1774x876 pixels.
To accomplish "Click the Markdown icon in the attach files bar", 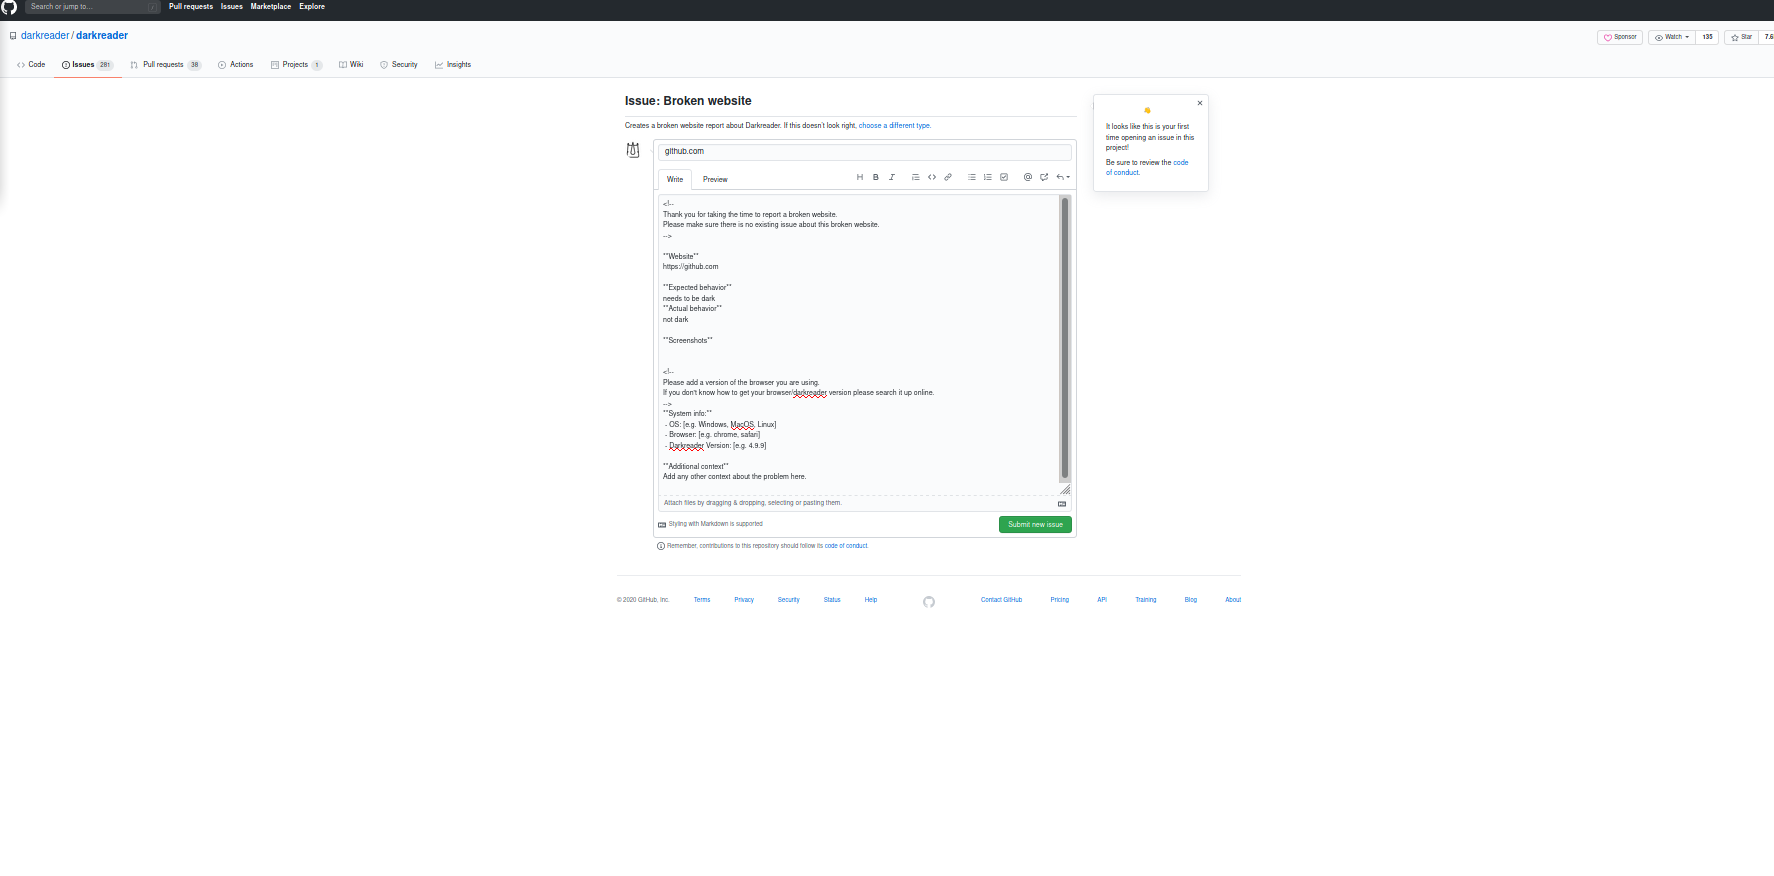I will [x=1062, y=504].
